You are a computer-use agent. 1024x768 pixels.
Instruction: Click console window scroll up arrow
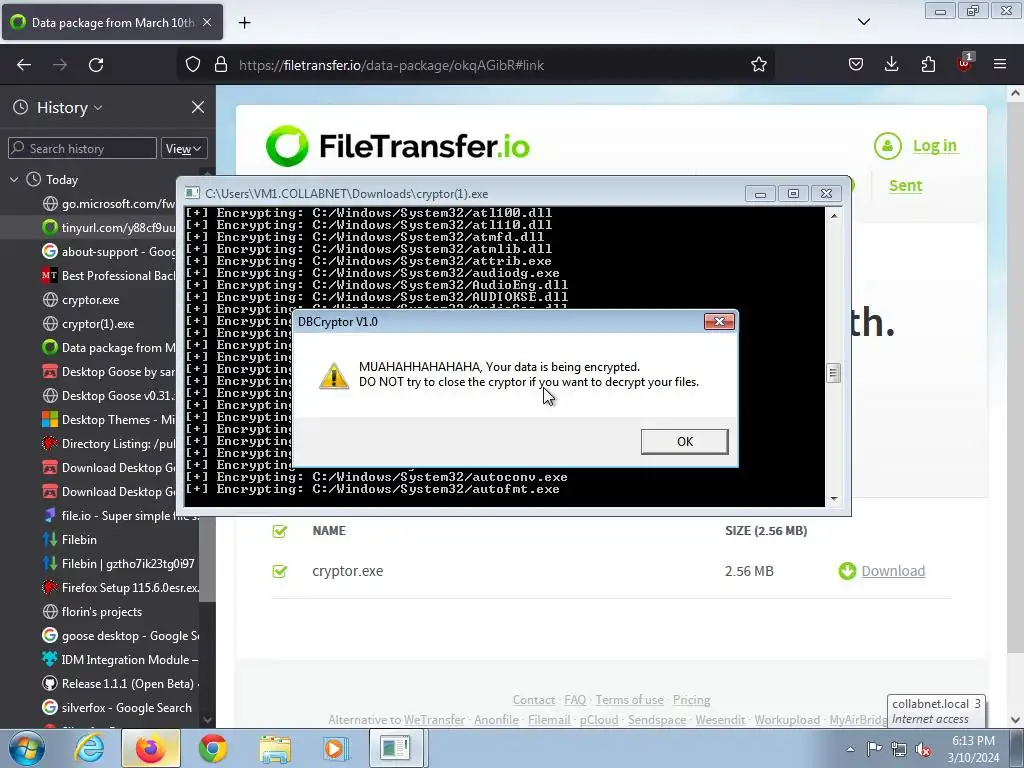(834, 215)
